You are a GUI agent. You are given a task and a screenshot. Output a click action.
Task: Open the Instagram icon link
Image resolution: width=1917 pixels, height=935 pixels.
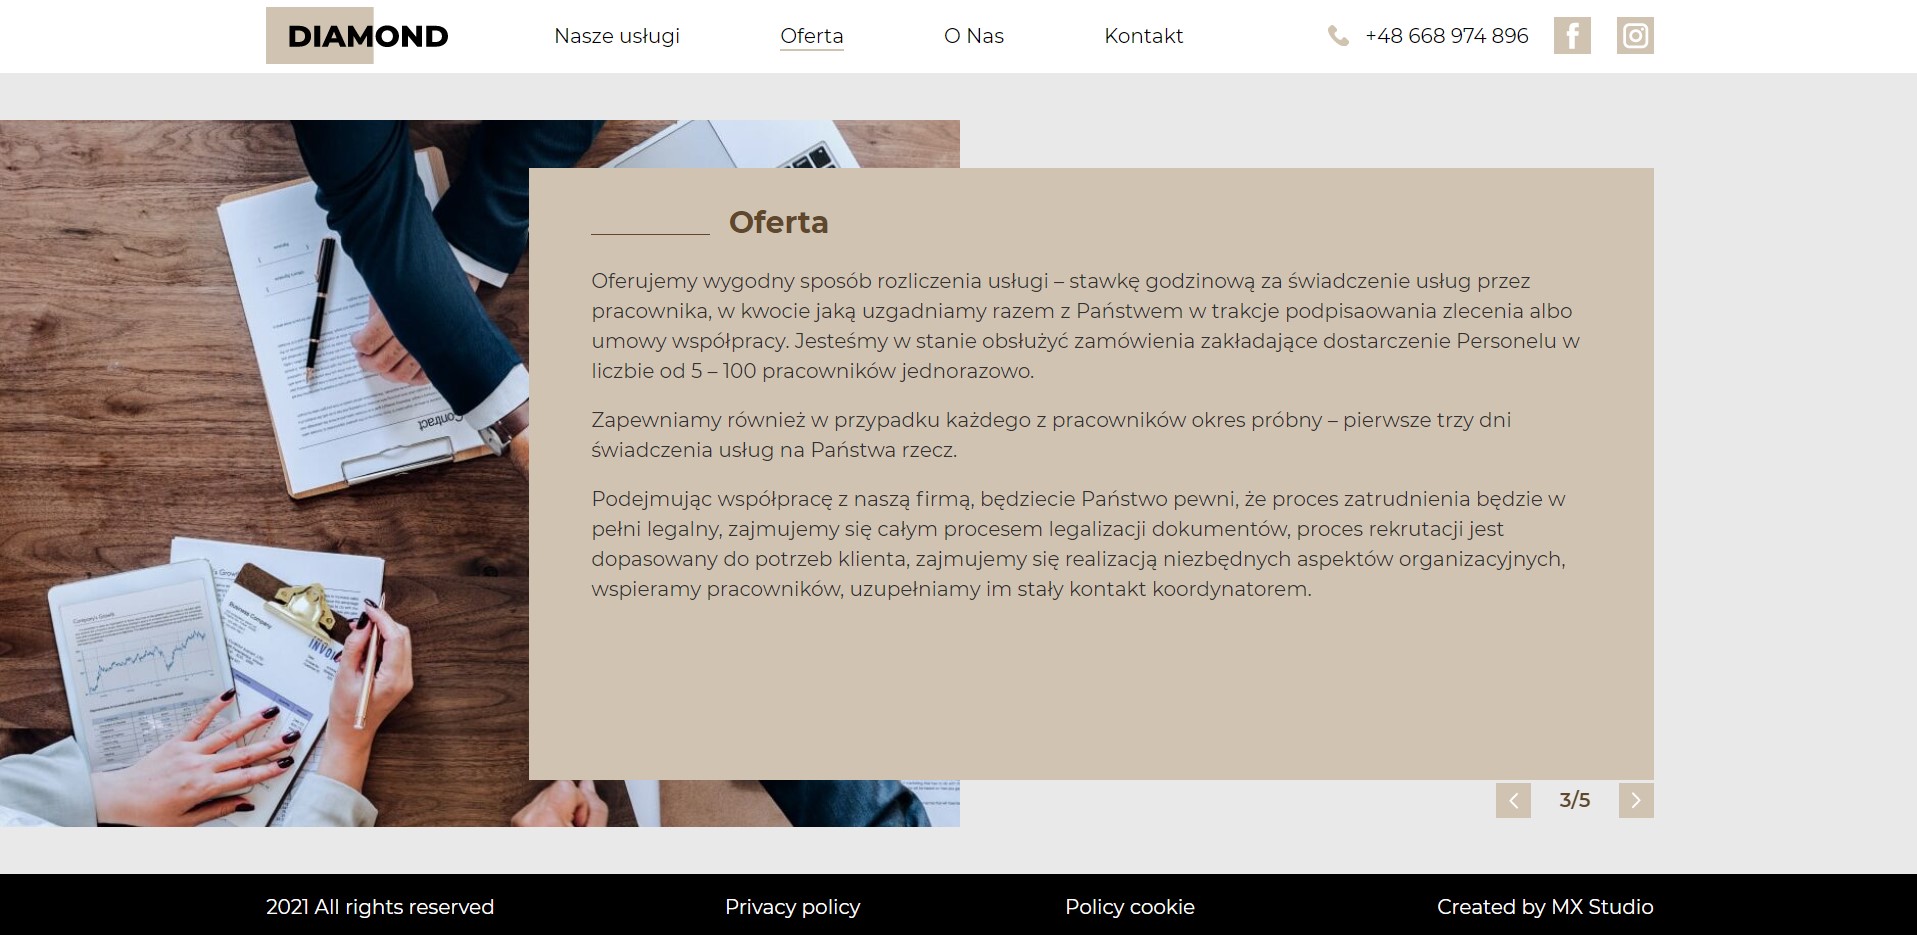pyautogui.click(x=1635, y=36)
